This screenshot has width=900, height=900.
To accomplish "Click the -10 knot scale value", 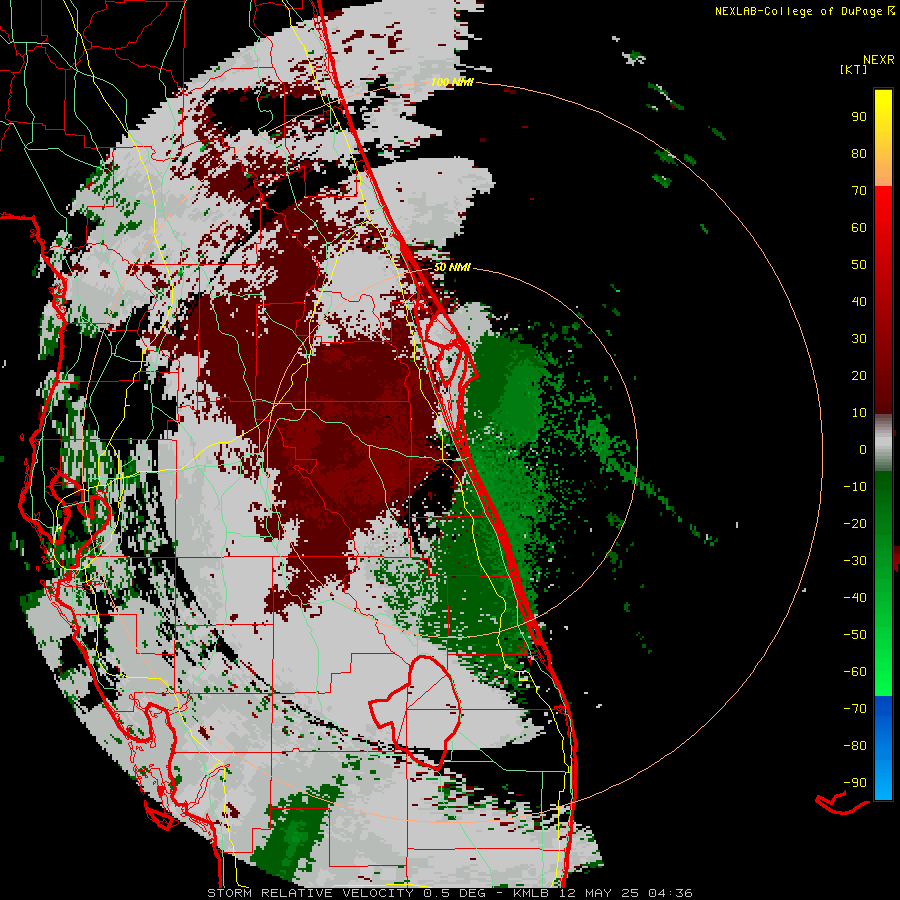I will (x=855, y=487).
